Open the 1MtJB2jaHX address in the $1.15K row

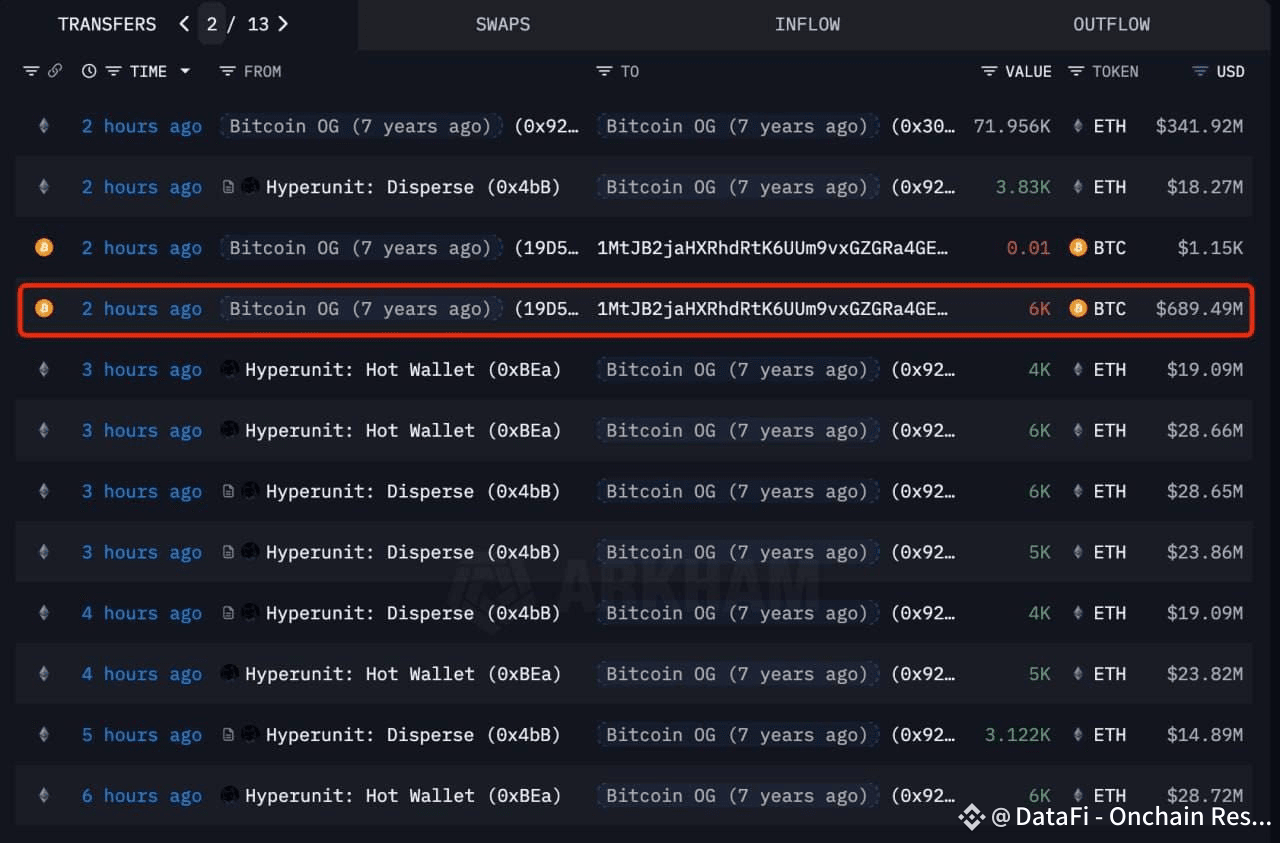[x=772, y=248]
